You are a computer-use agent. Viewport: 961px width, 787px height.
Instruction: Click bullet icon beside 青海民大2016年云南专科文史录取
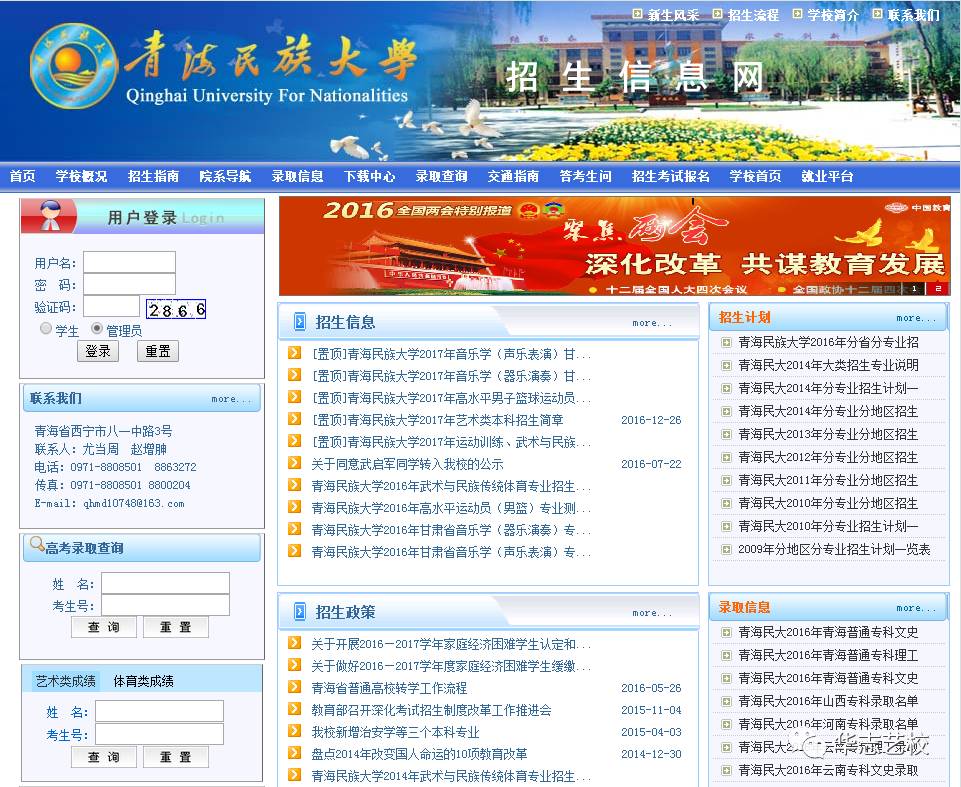click(x=726, y=770)
